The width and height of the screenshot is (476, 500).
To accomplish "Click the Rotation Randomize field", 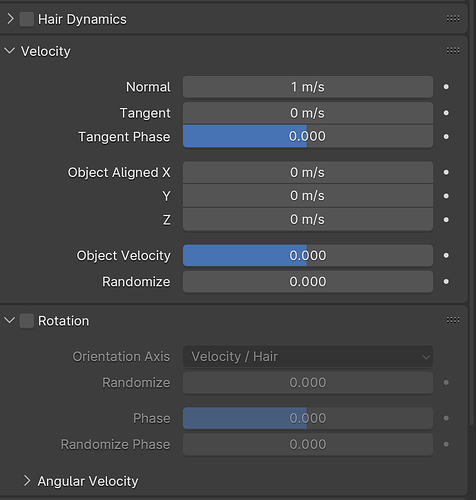I will click(308, 383).
